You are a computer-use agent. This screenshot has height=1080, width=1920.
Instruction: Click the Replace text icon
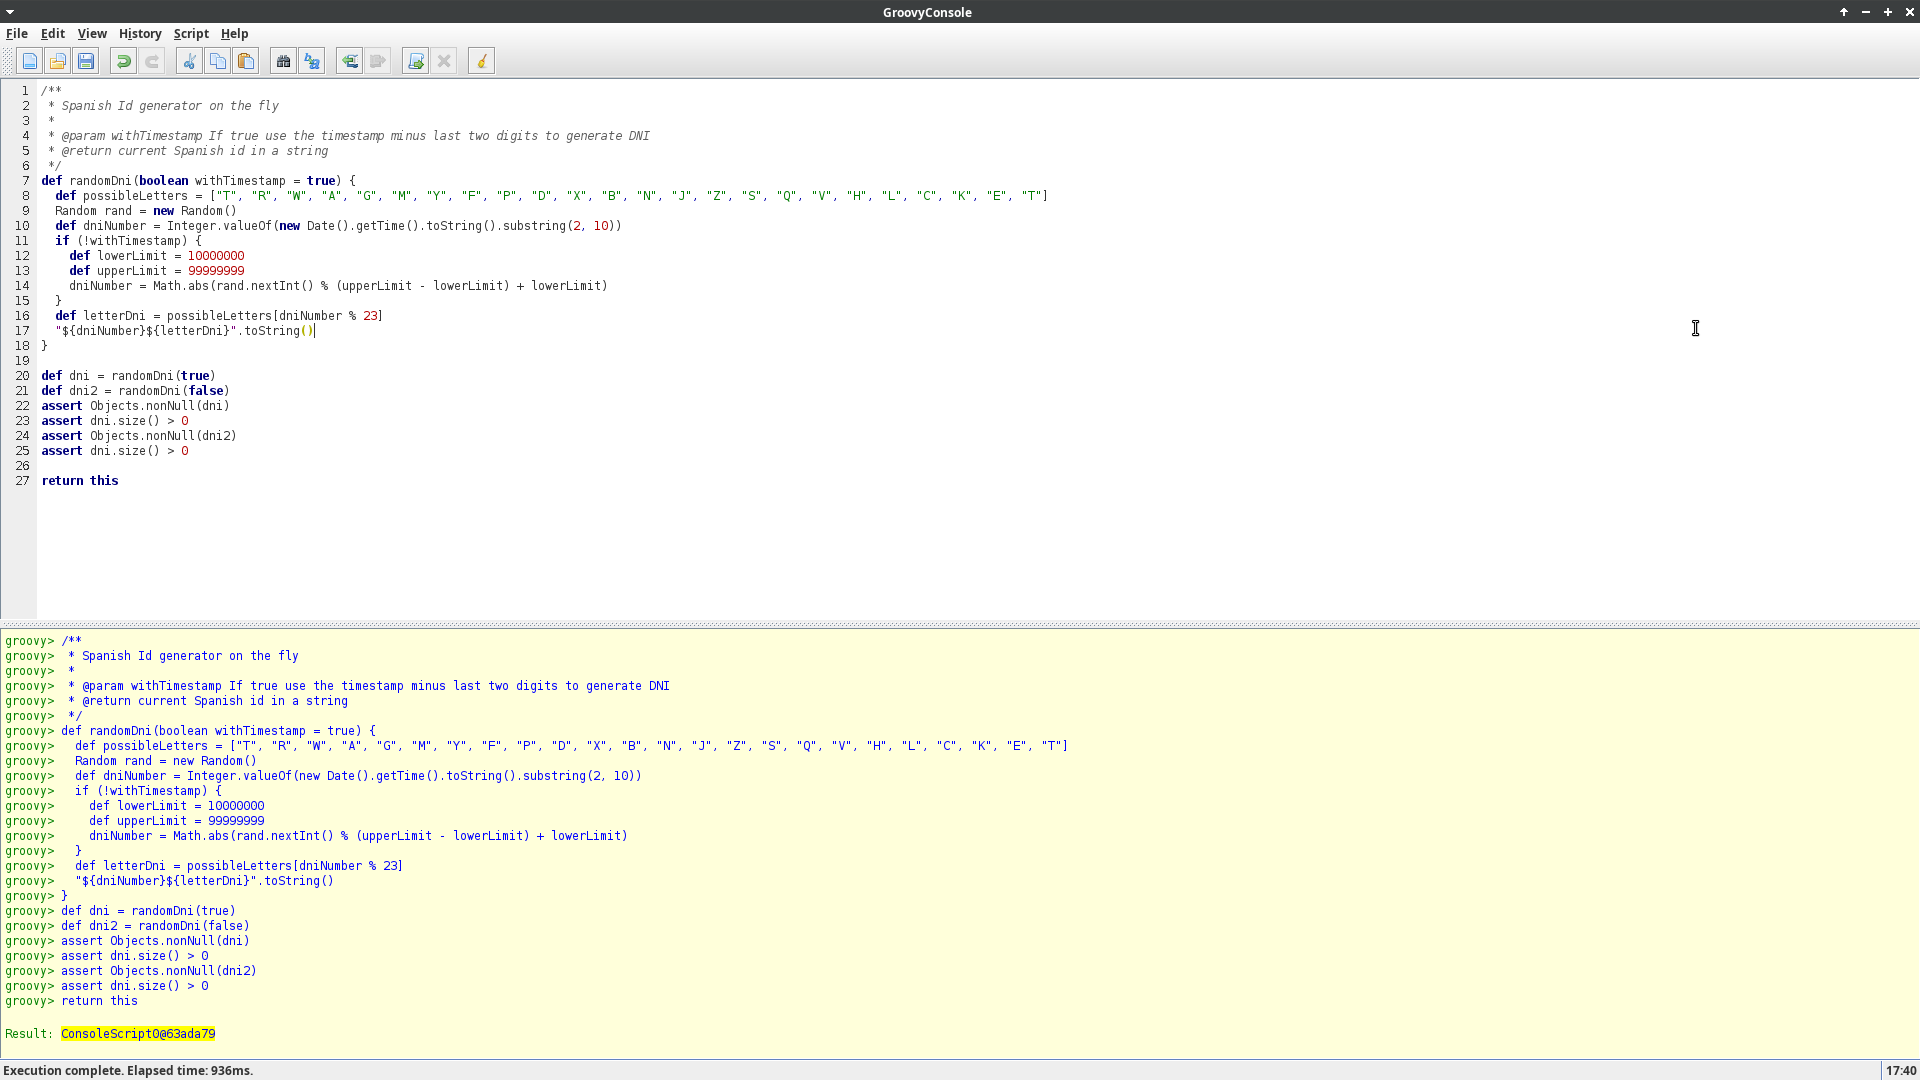click(x=311, y=62)
